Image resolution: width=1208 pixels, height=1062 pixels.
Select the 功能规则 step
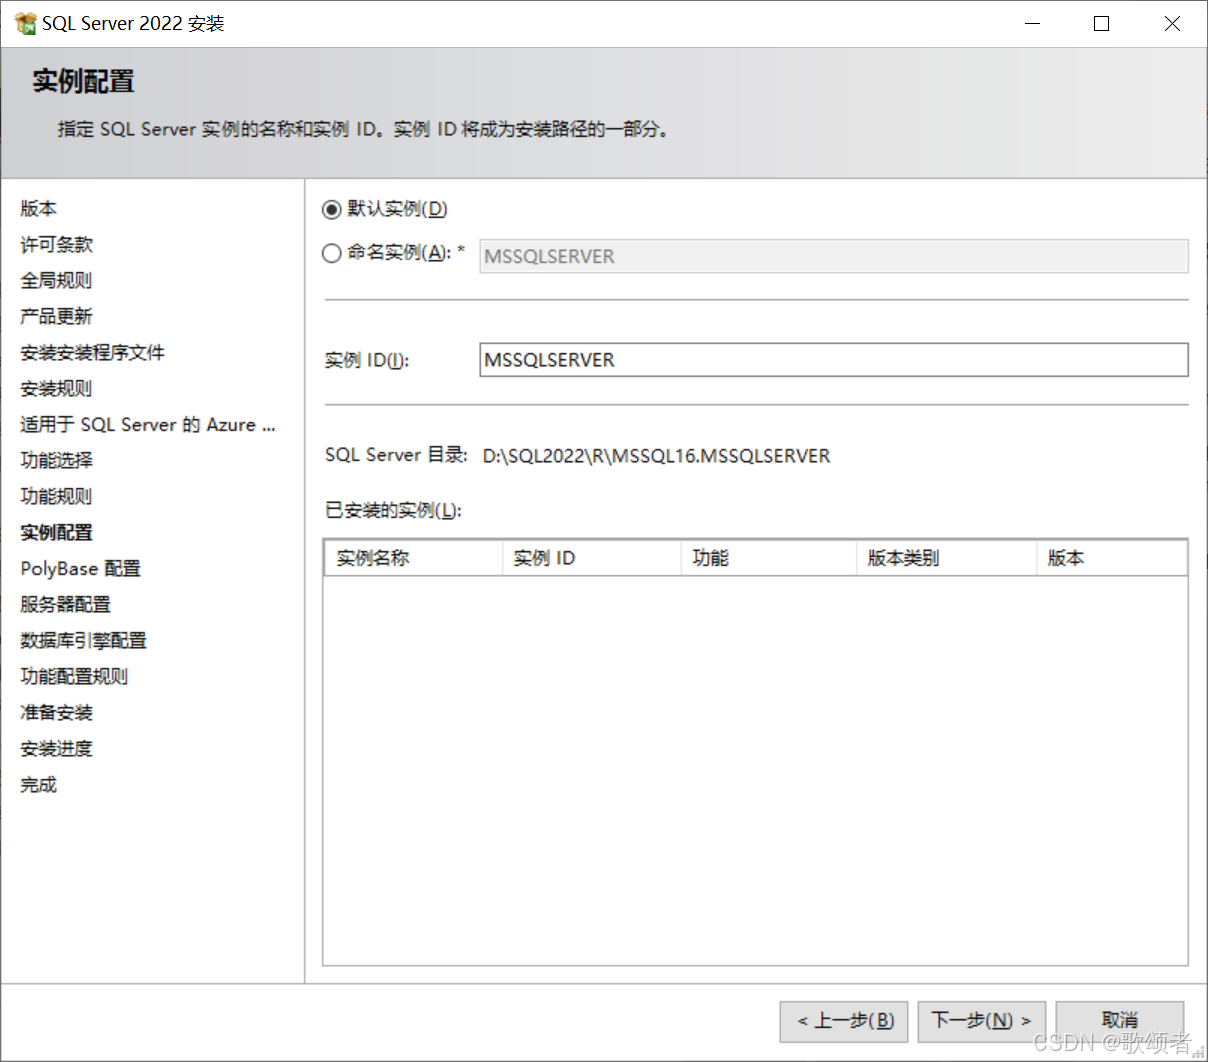[x=57, y=497]
